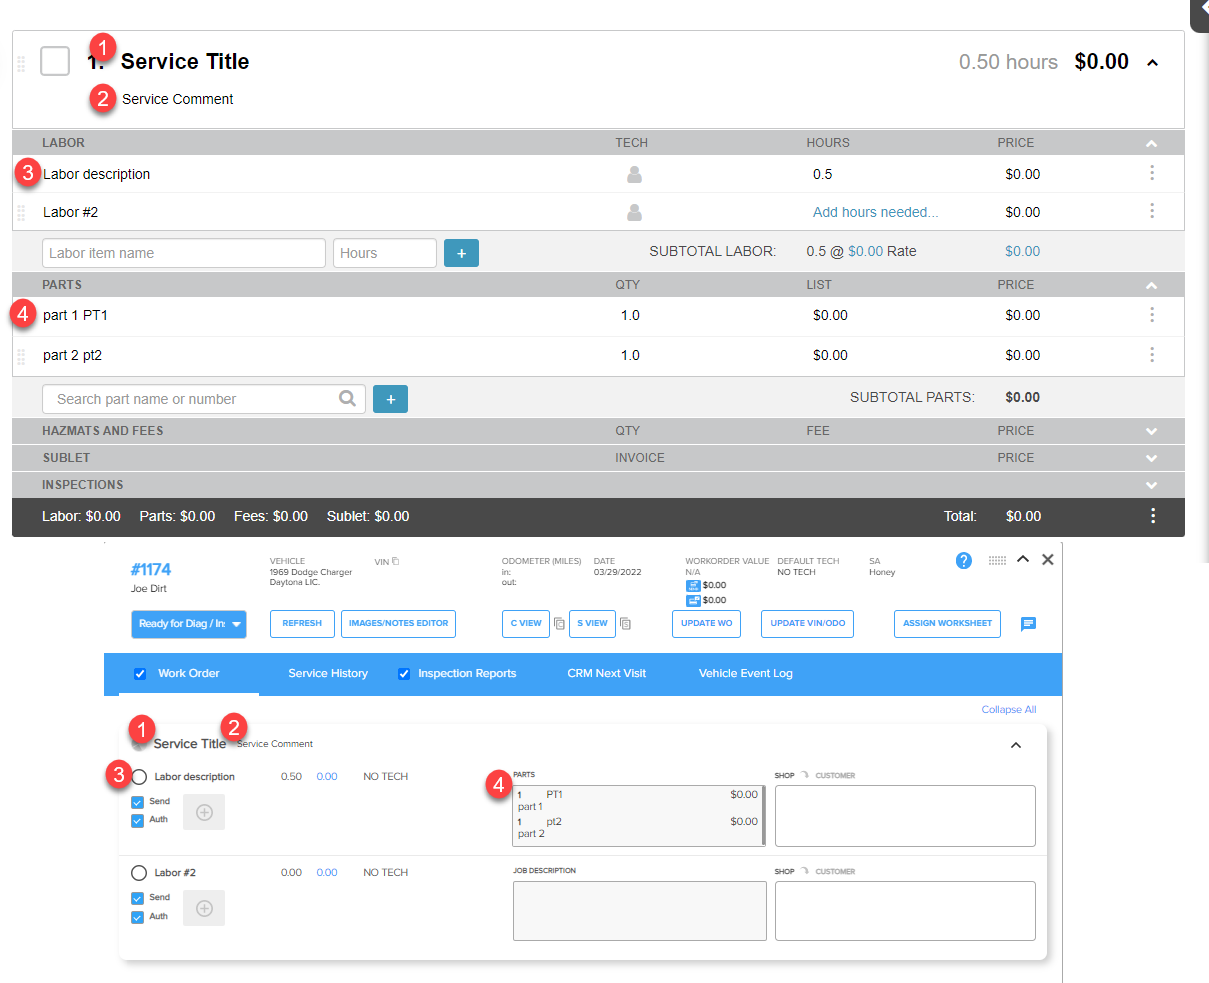Image resolution: width=1209 pixels, height=983 pixels.
Task: Click the JOB DESCRIPTION text box
Action: (640, 911)
